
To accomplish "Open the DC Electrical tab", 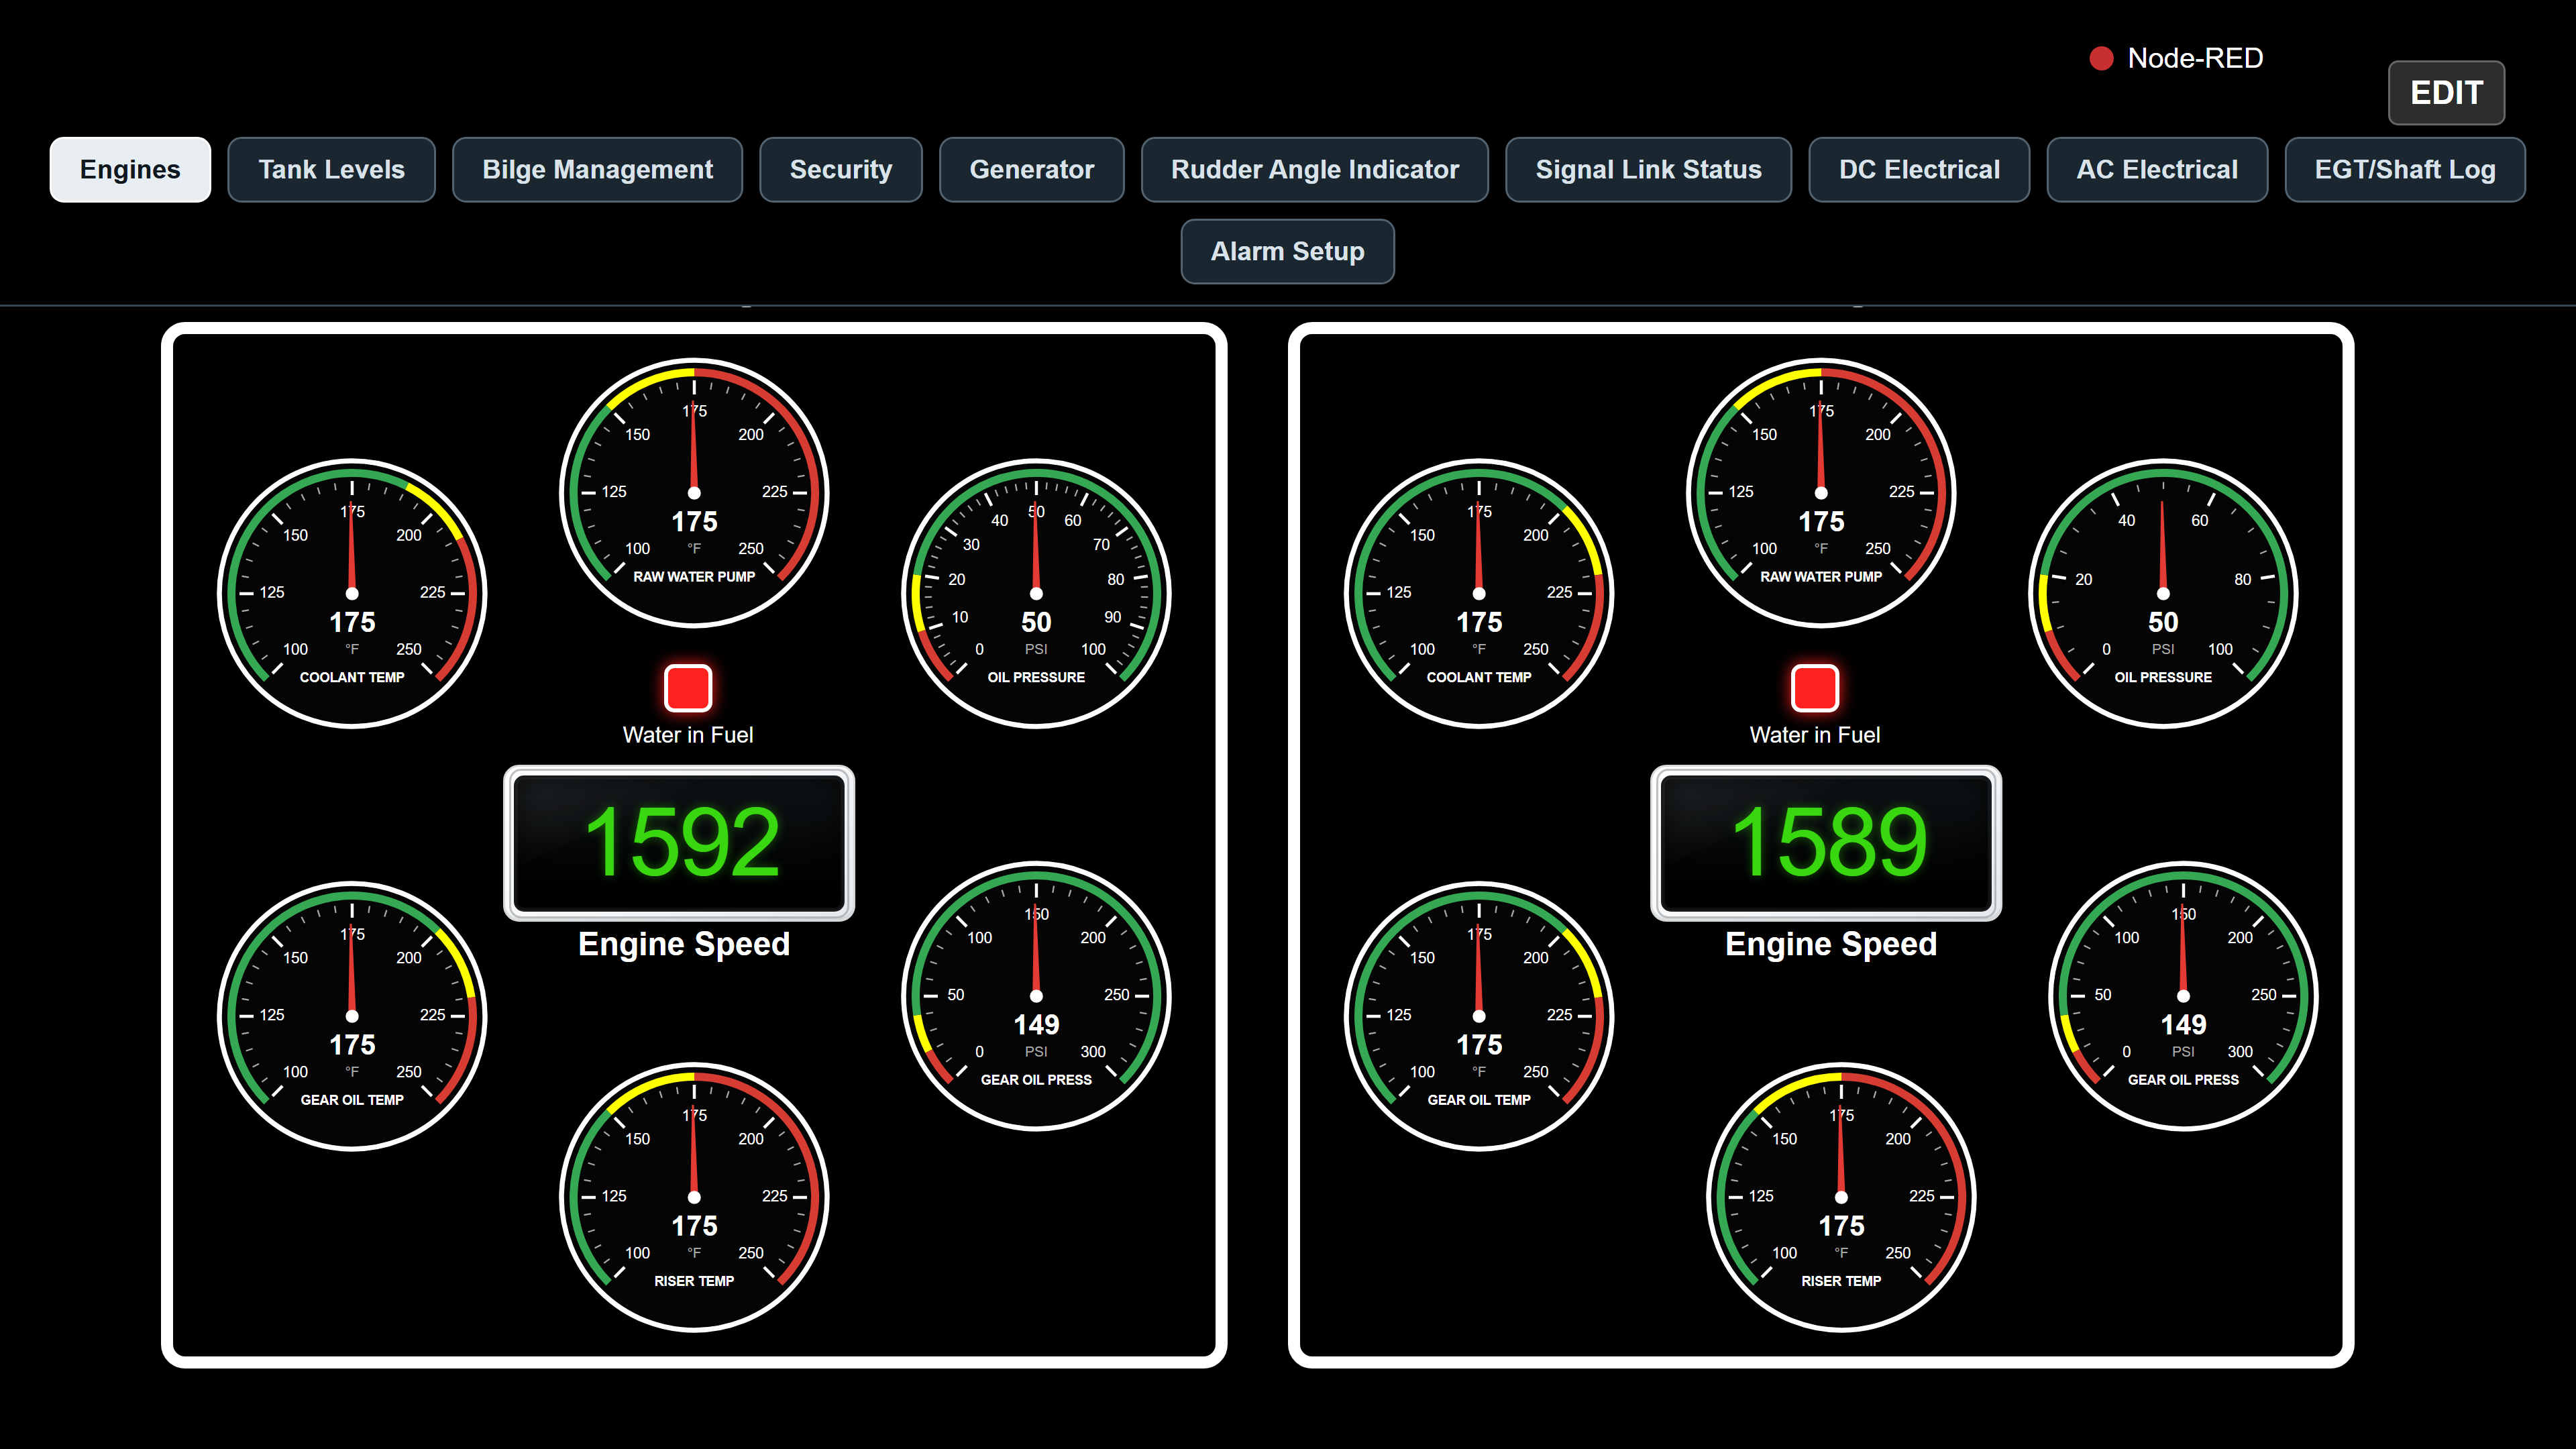I will click(1919, 170).
